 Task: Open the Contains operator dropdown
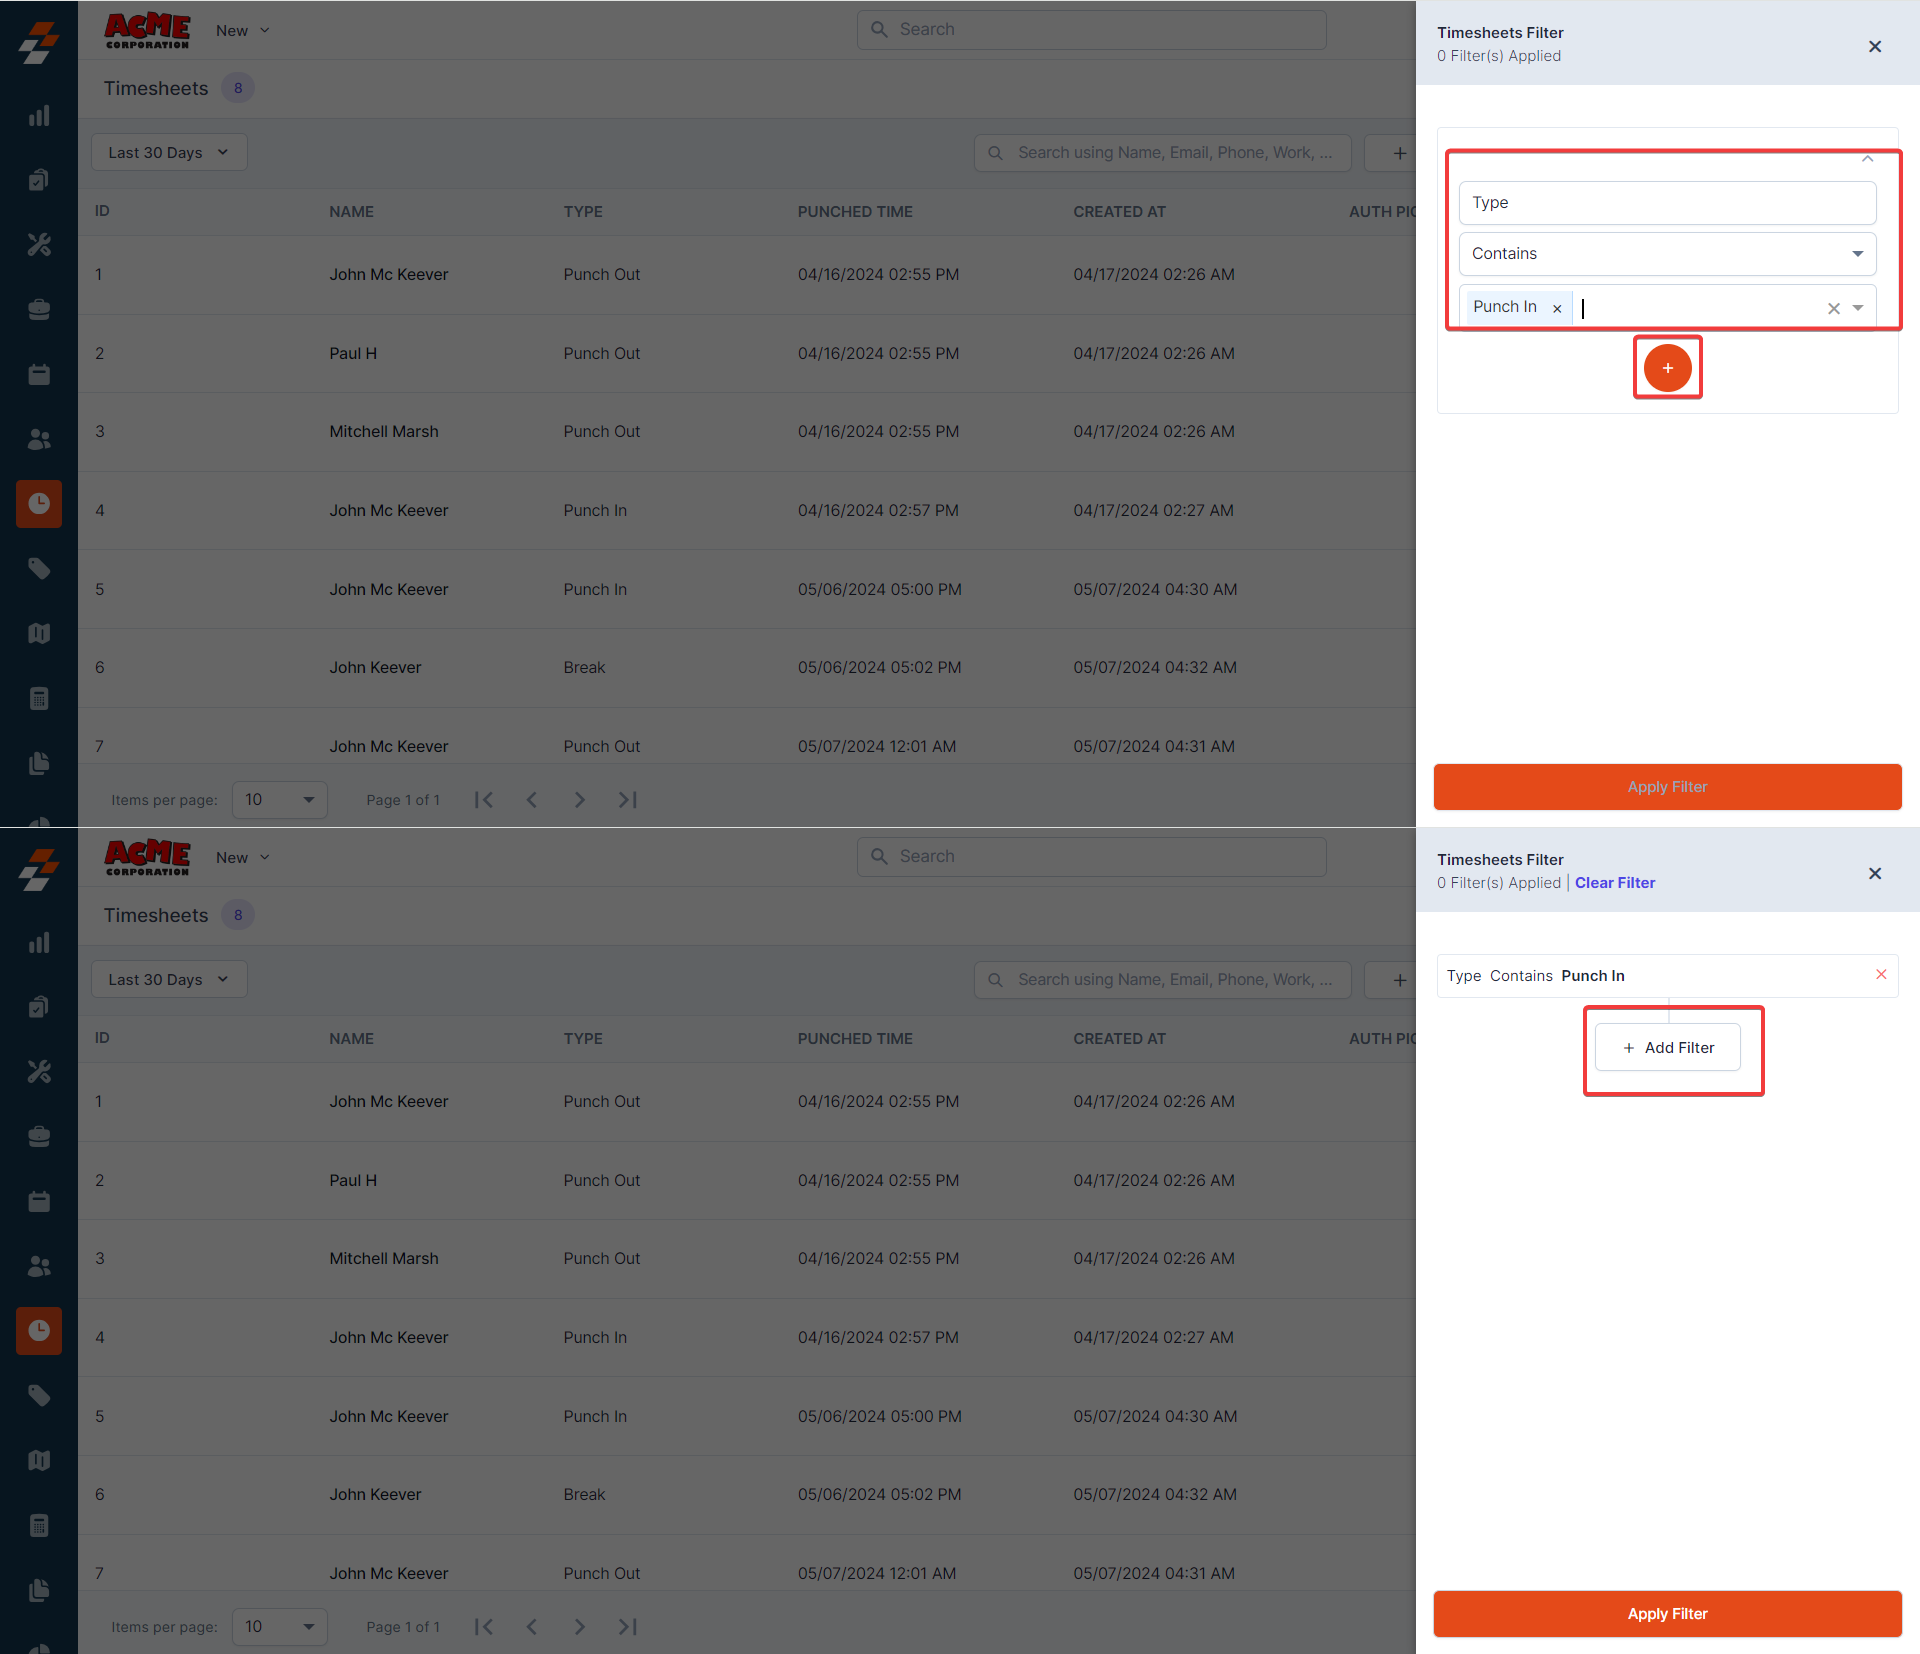(x=1667, y=254)
